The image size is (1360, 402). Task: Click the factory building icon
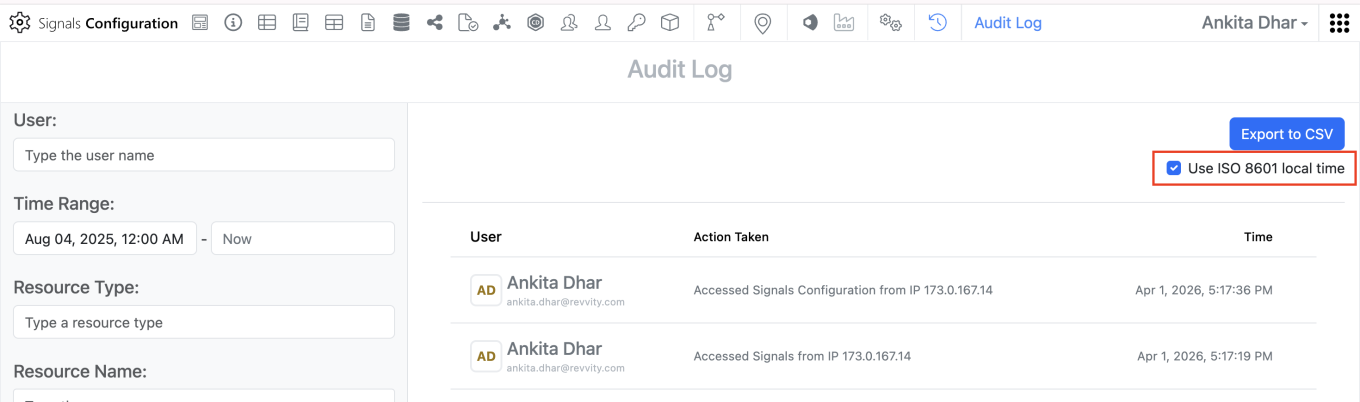[844, 23]
